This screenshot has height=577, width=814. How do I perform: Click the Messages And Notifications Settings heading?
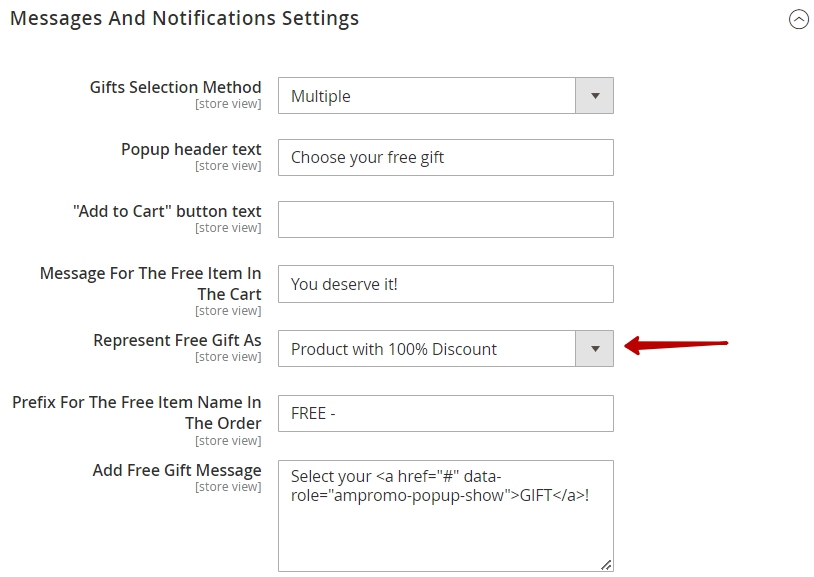[x=184, y=18]
